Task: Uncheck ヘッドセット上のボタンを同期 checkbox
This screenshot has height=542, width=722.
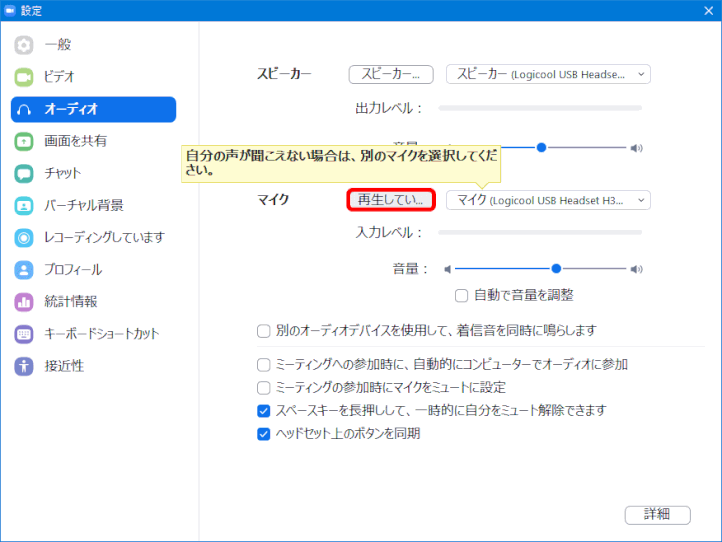Action: pos(263,434)
